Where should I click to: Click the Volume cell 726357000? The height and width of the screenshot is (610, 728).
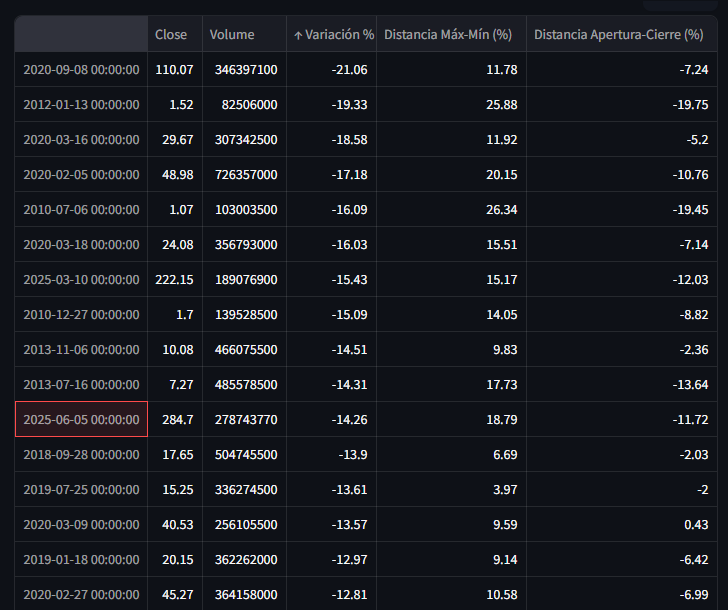click(x=244, y=175)
